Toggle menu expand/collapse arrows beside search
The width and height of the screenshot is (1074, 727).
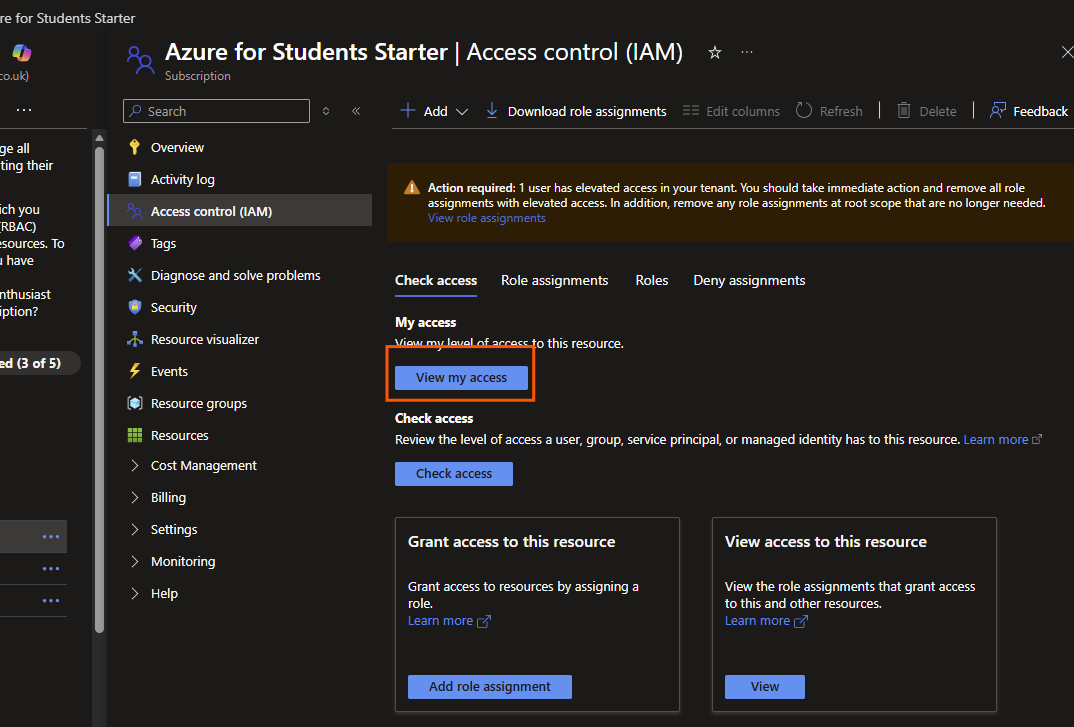[326, 111]
